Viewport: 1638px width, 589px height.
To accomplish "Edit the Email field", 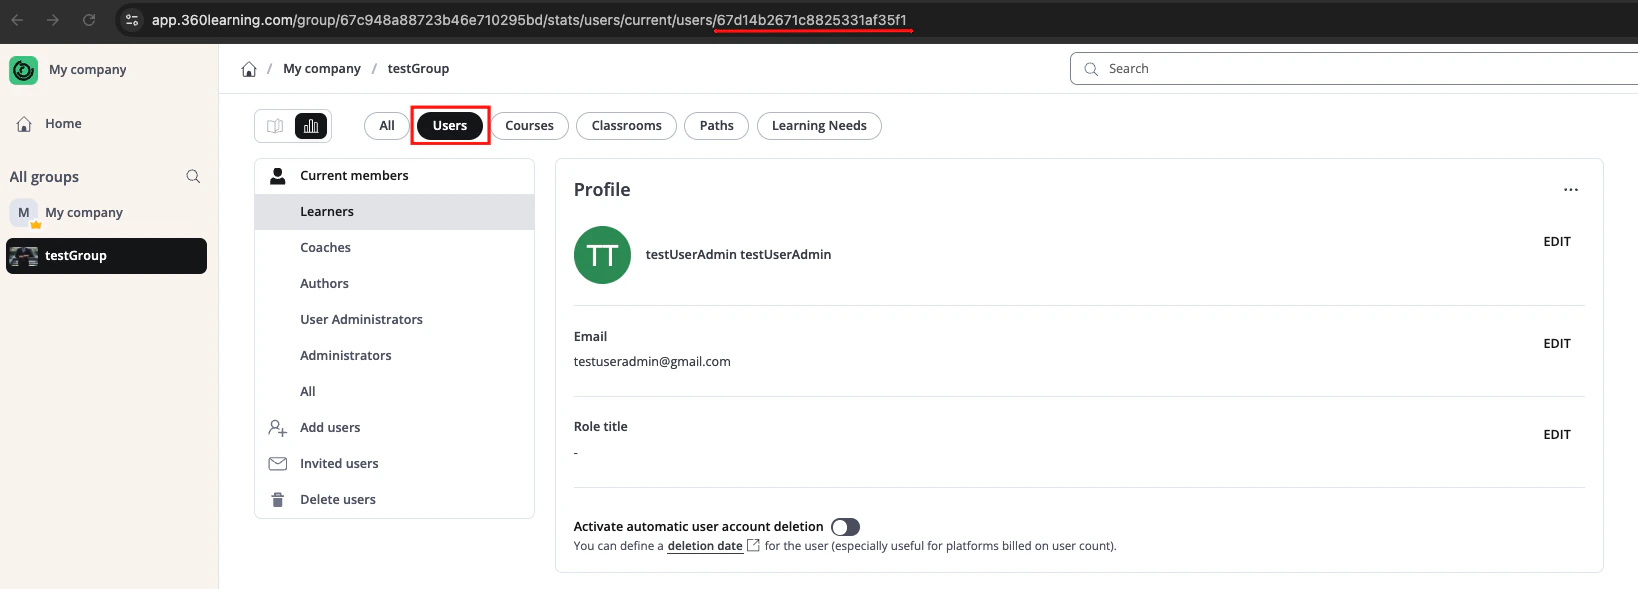I will click(1557, 344).
